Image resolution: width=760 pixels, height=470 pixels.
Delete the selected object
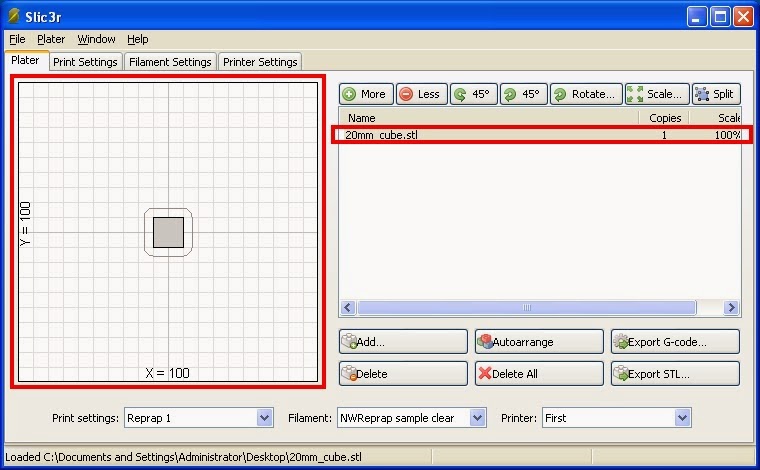tap(403, 374)
